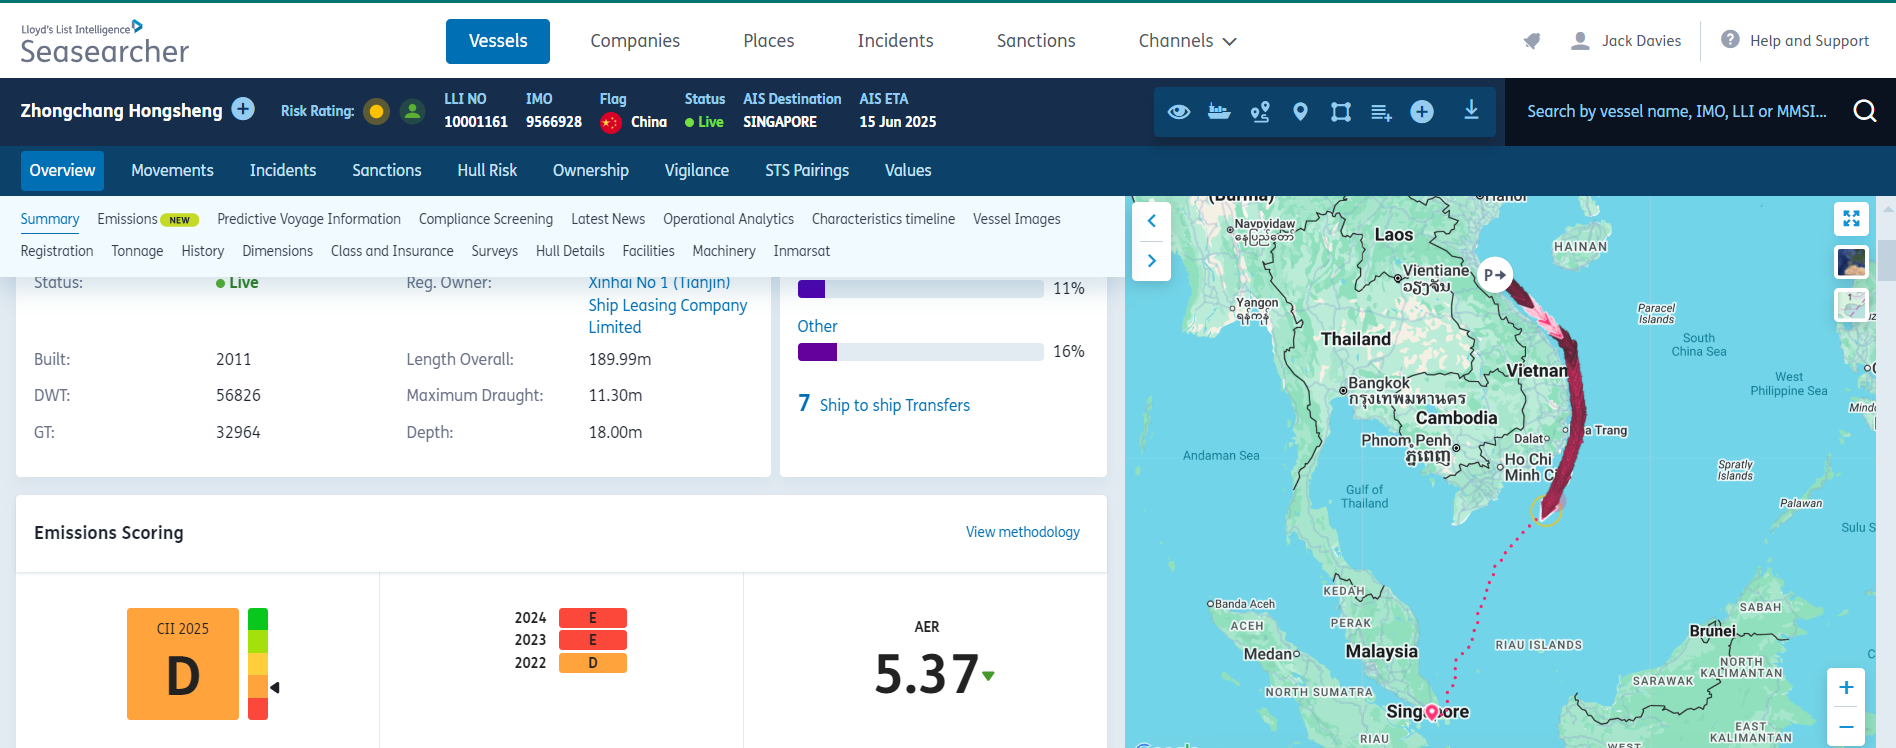
Task: Open the Hull Risk tab
Action: click(x=487, y=171)
